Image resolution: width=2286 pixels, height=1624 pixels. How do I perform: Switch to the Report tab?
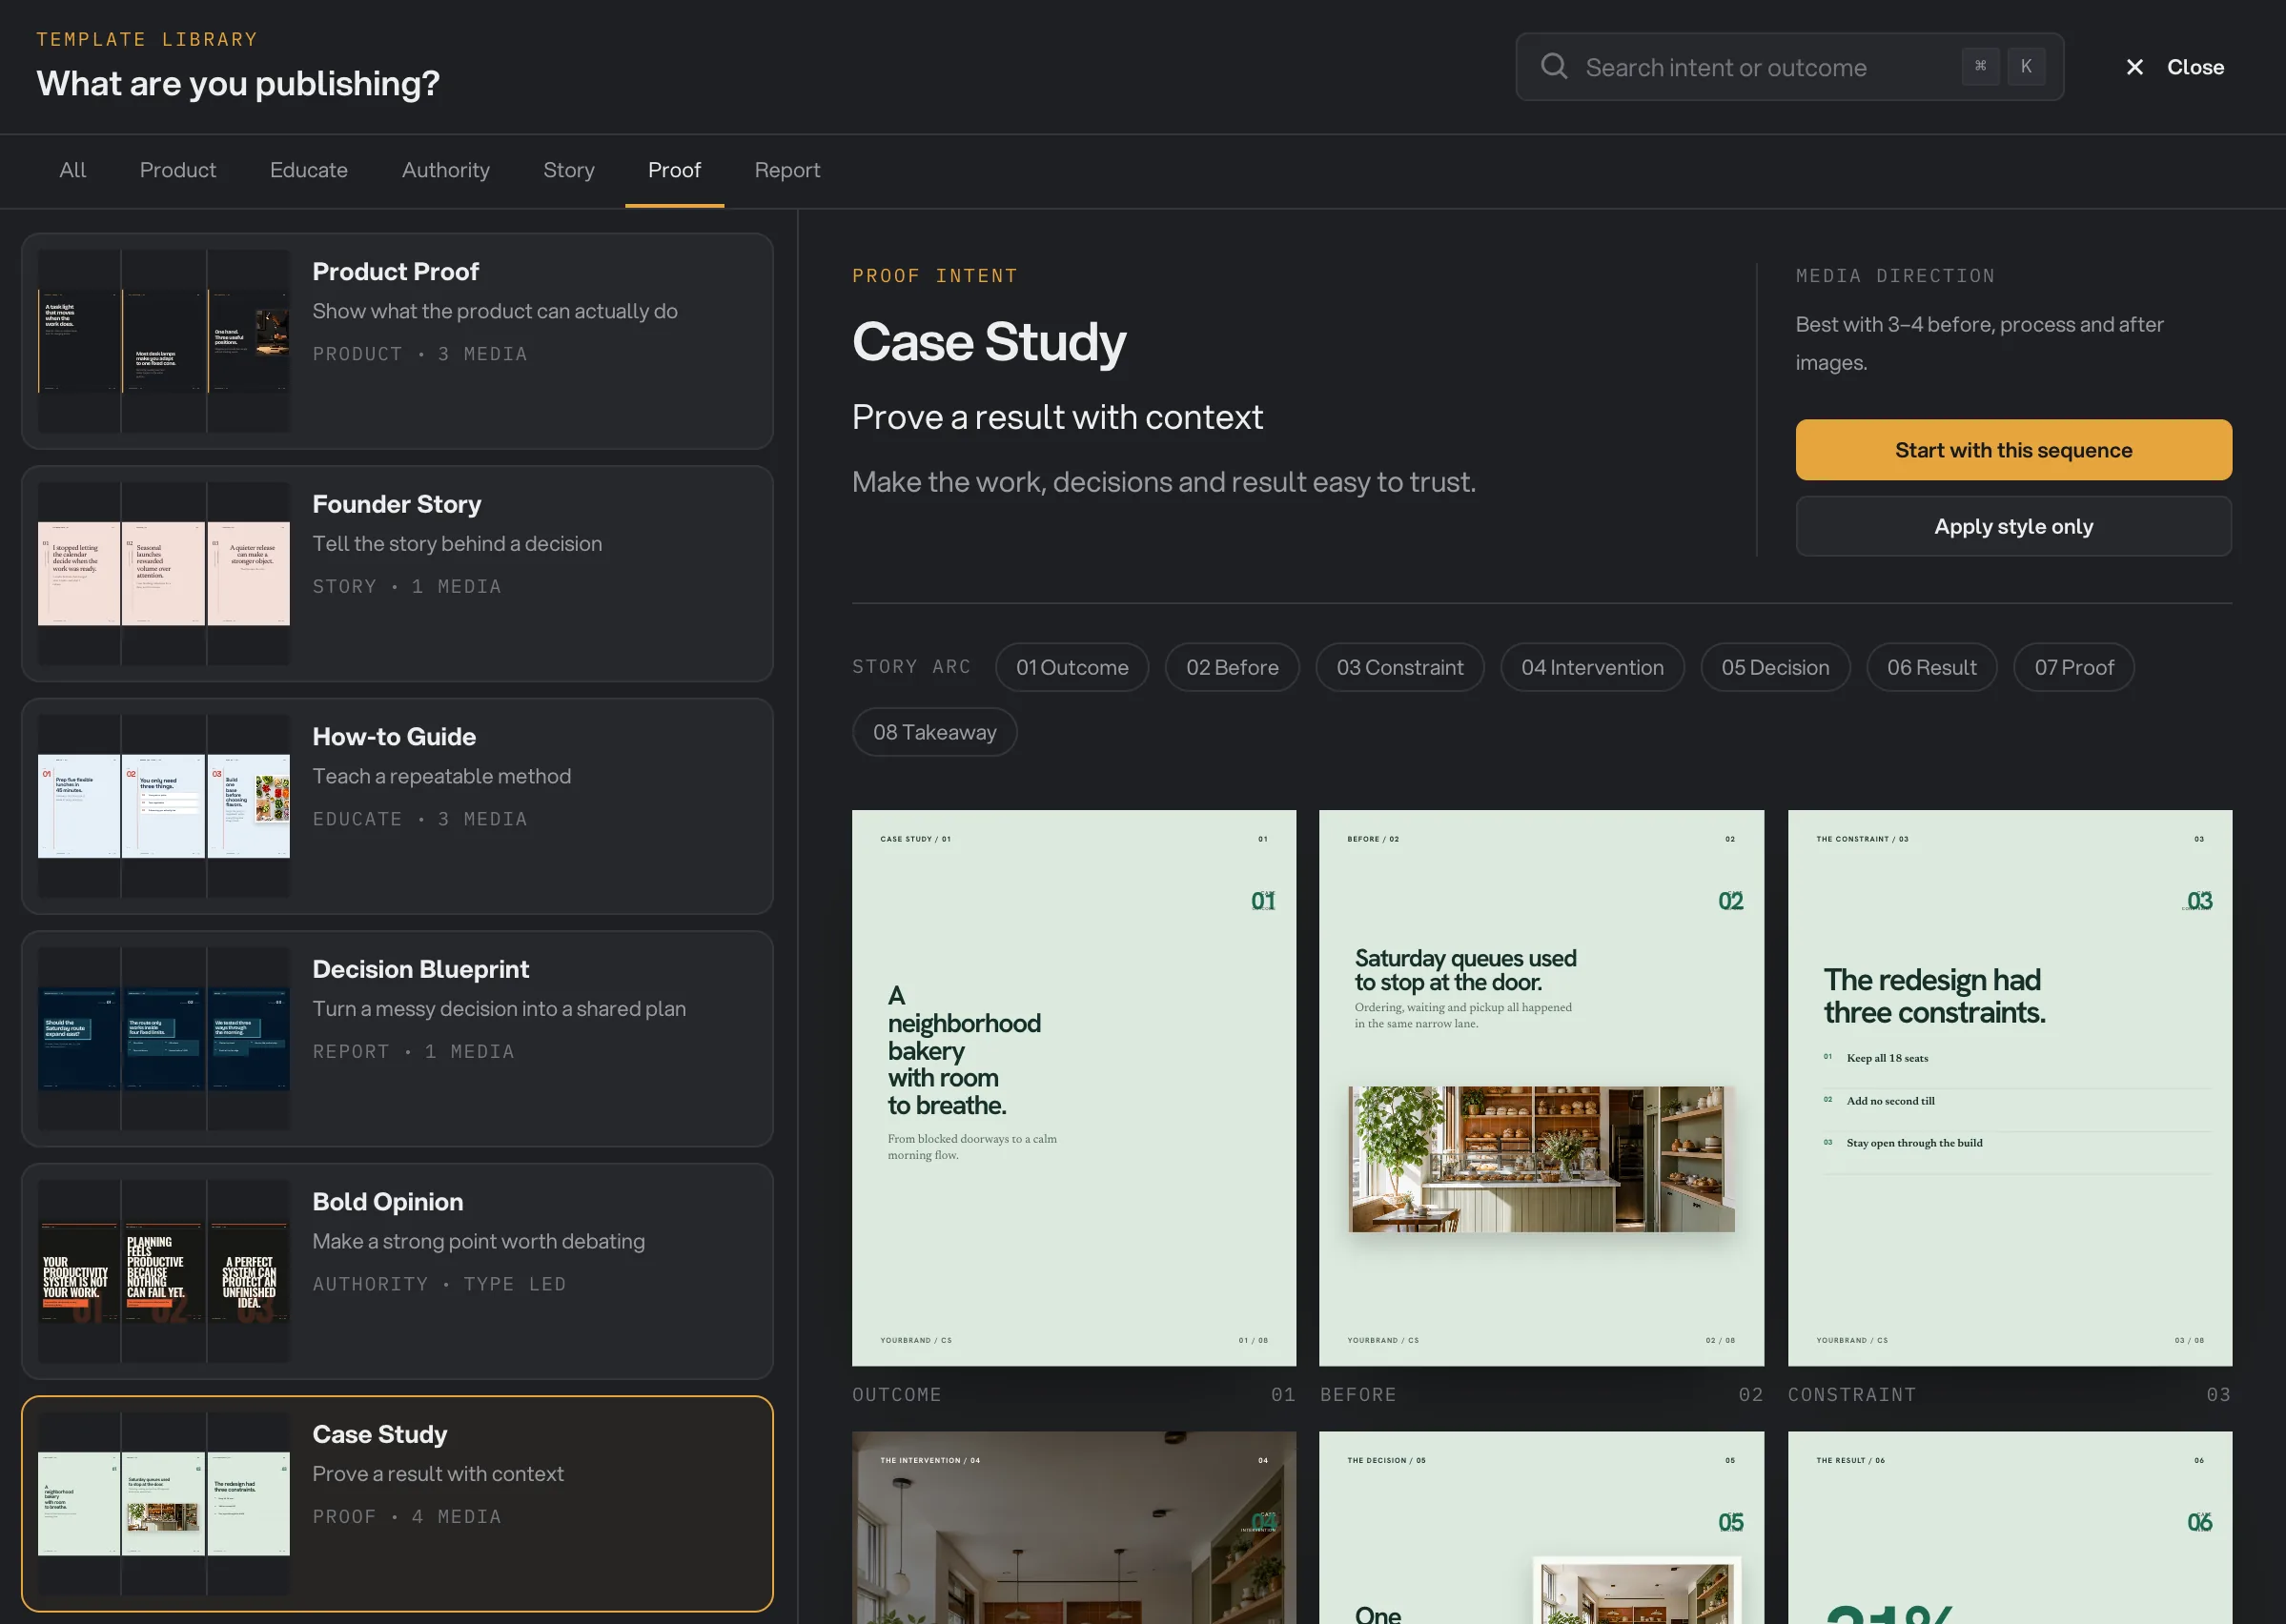(x=787, y=170)
